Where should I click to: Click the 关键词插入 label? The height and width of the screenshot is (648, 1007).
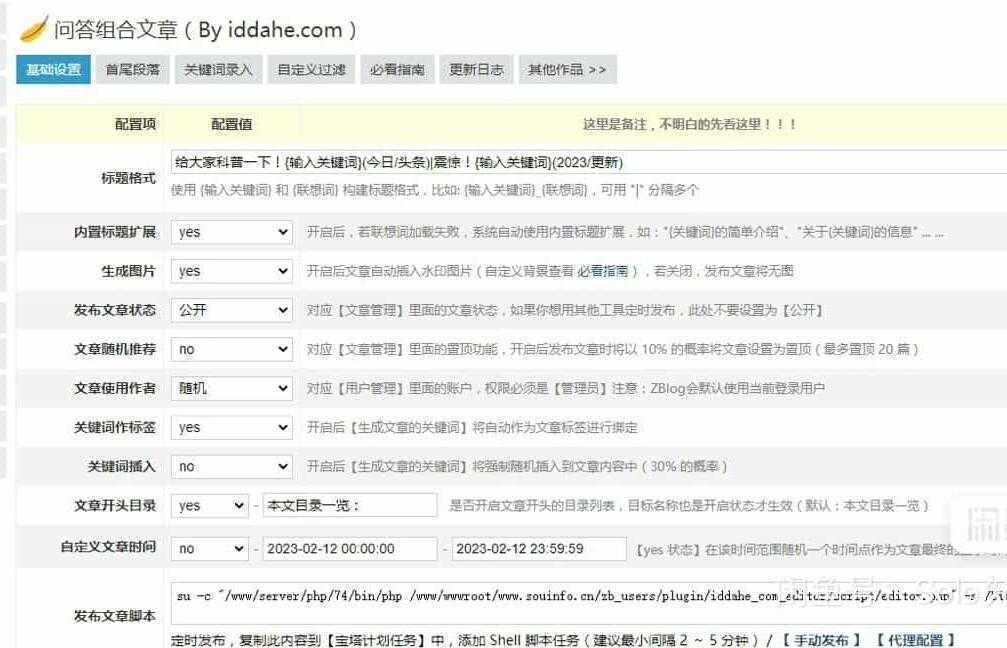[x=121, y=466]
